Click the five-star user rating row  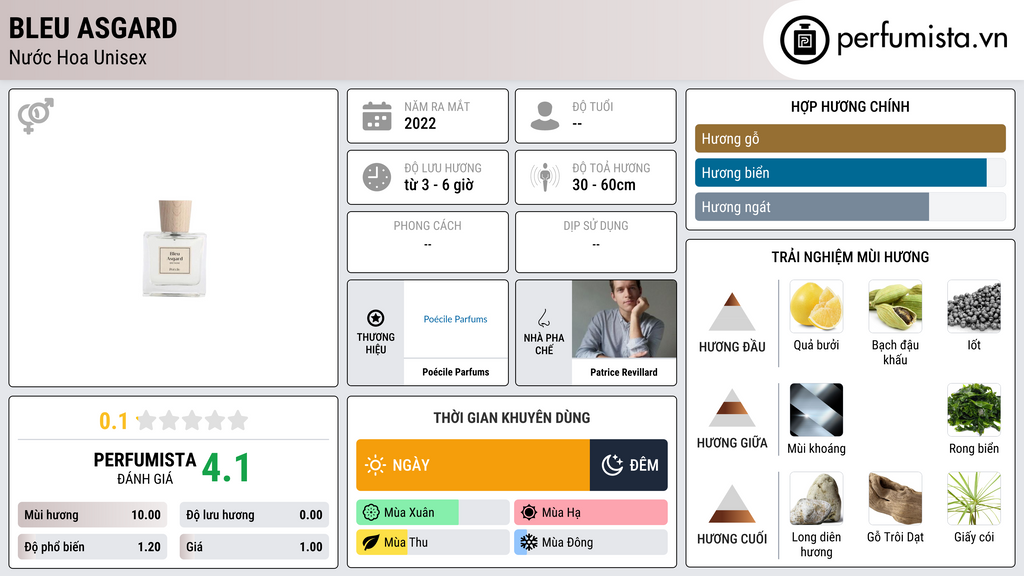click(x=192, y=421)
